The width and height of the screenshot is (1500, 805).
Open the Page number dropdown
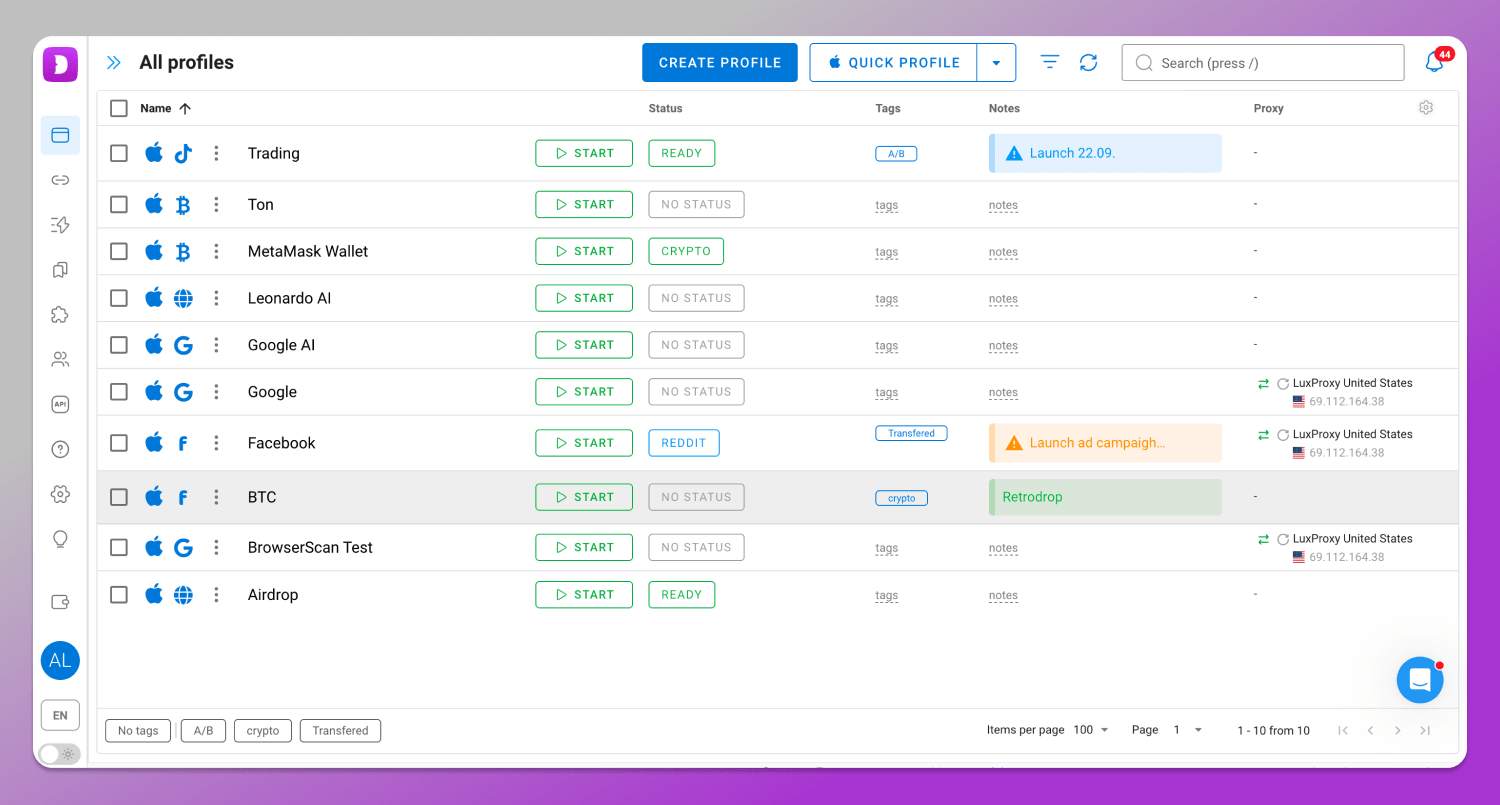click(x=1187, y=730)
